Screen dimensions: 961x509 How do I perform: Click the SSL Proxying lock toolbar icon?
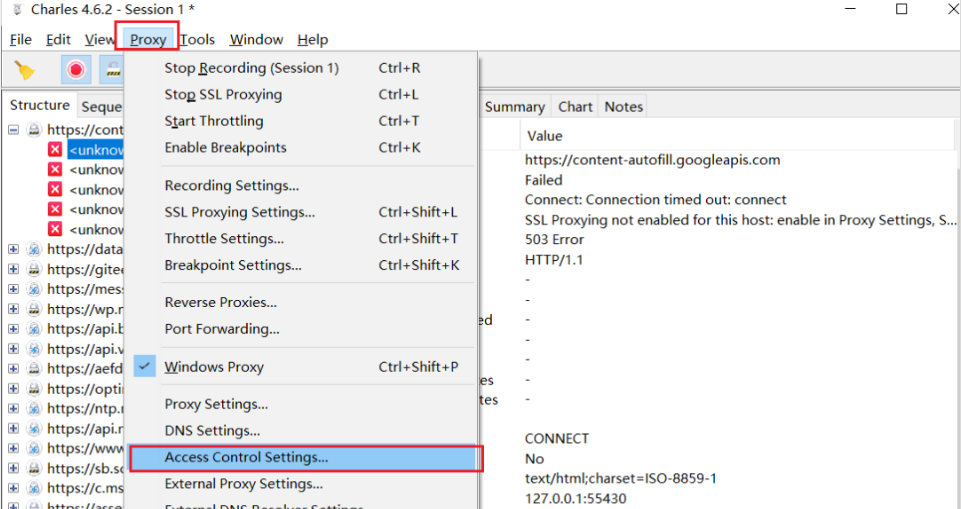pyautogui.click(x=112, y=70)
